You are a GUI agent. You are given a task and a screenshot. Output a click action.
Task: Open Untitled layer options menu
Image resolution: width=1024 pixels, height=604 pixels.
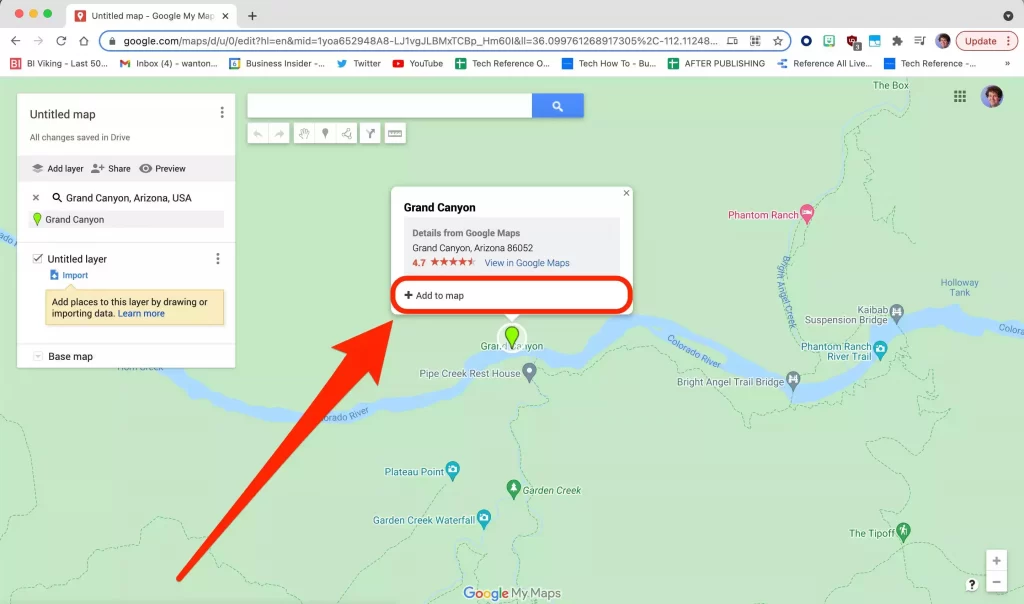point(218,259)
